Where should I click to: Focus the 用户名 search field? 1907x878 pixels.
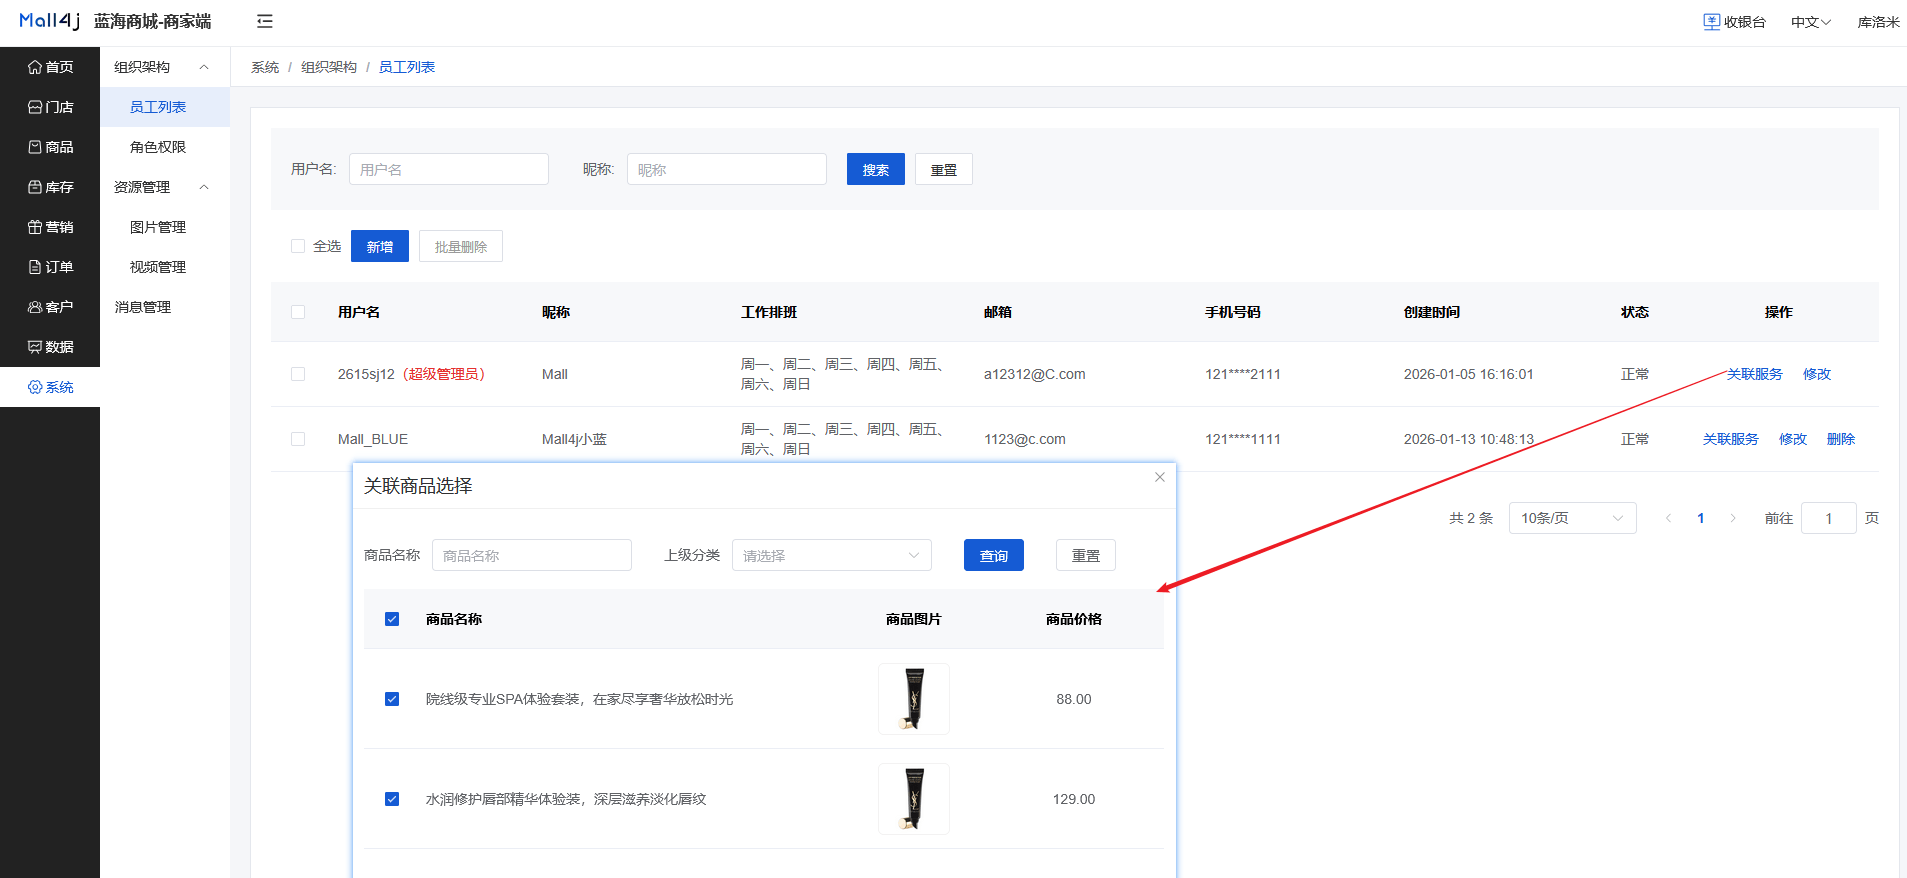[449, 169]
